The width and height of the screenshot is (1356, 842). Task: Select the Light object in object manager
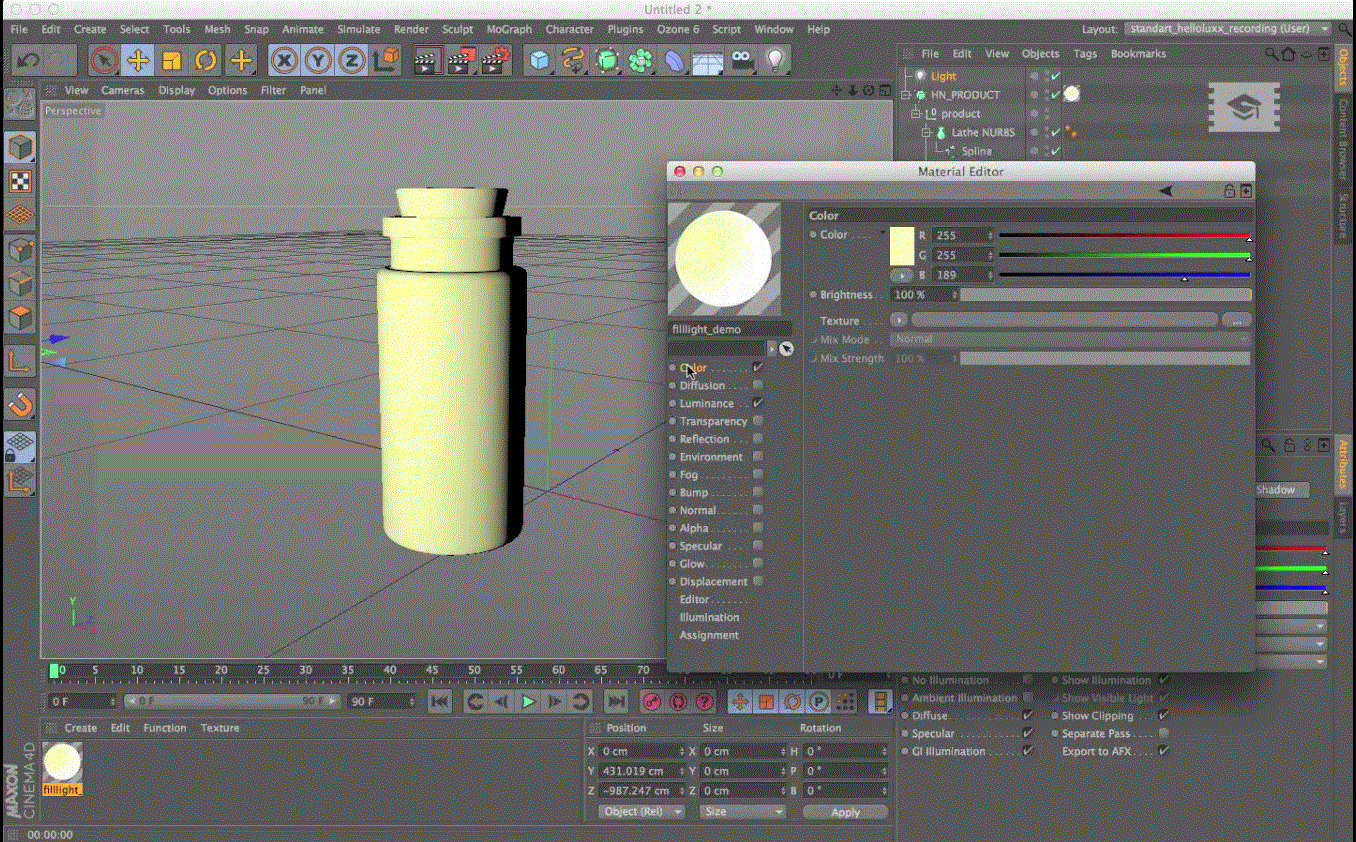[943, 76]
